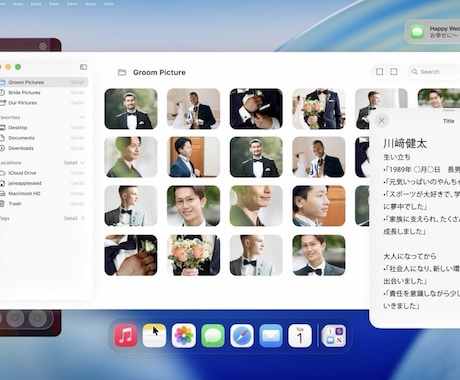Click the Groom Picture window title
460x380 pixels.
(159, 72)
